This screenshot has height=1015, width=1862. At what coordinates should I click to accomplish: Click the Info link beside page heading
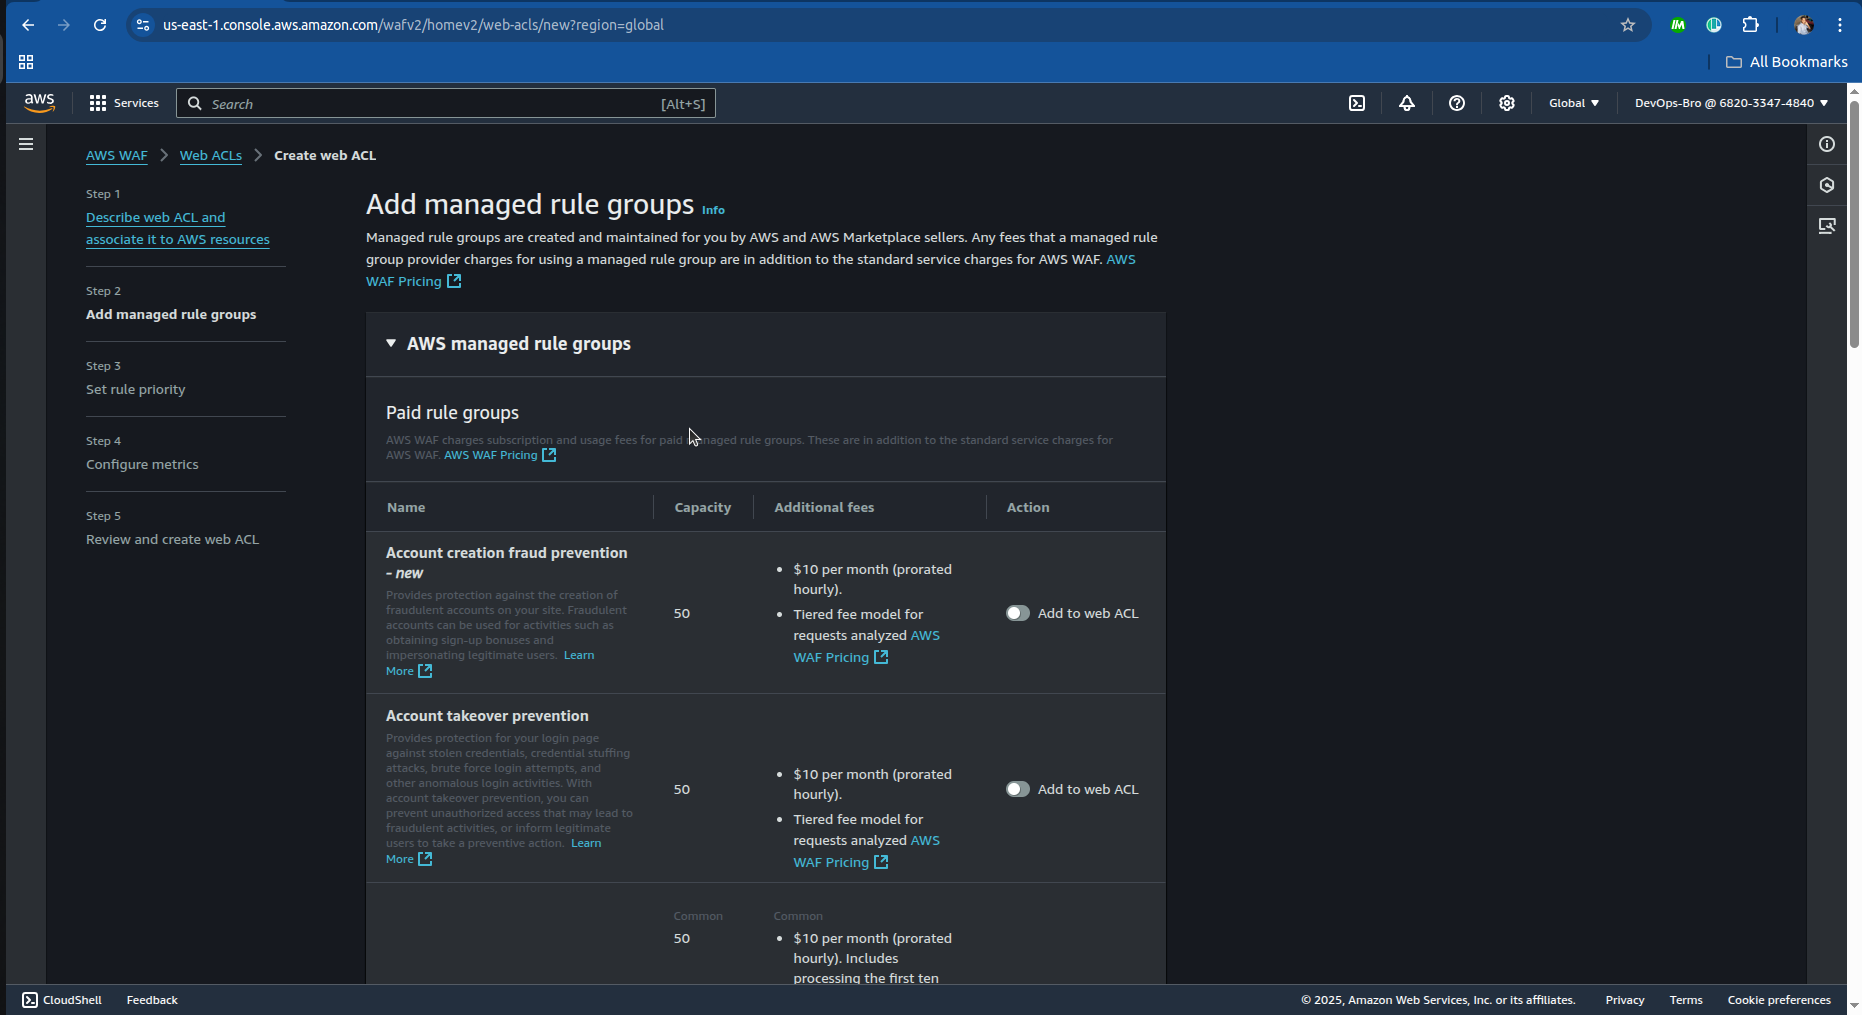pos(713,210)
